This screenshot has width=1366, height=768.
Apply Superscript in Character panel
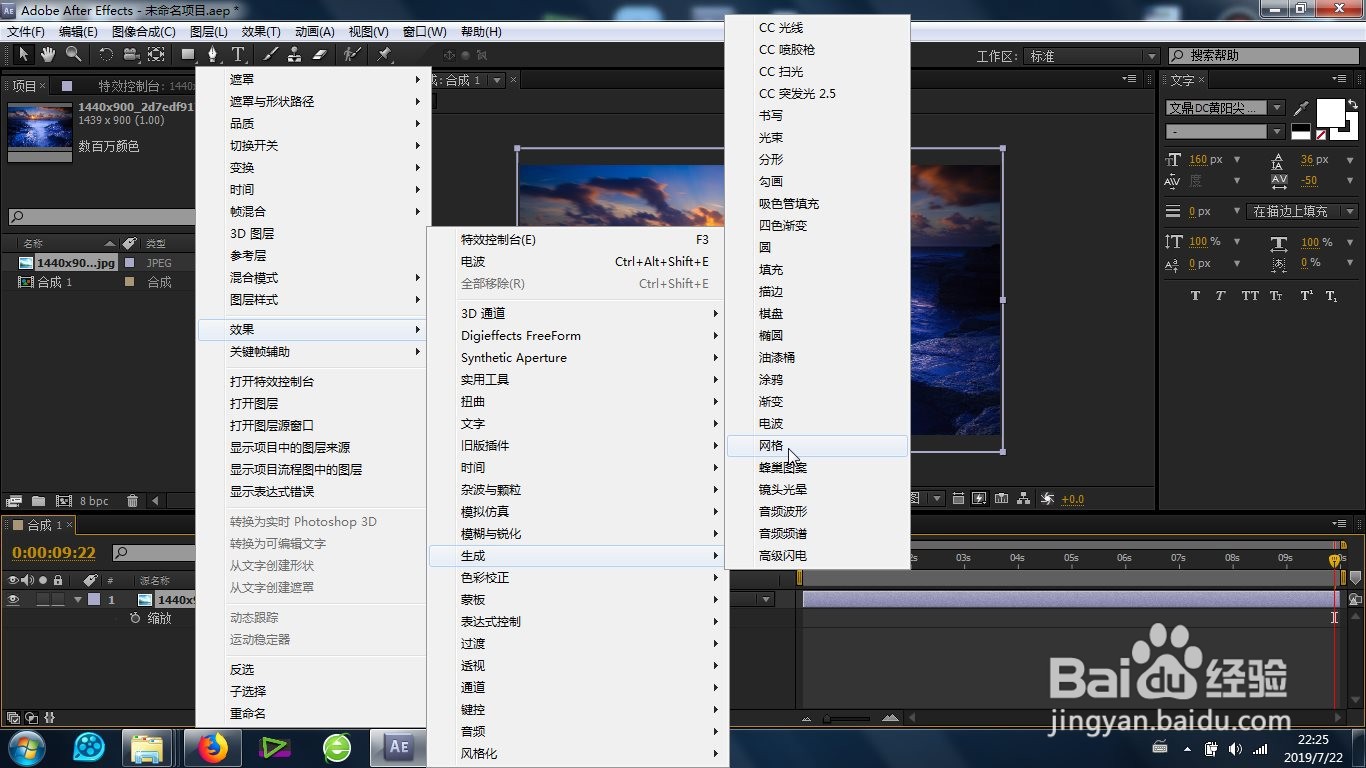pos(1306,296)
